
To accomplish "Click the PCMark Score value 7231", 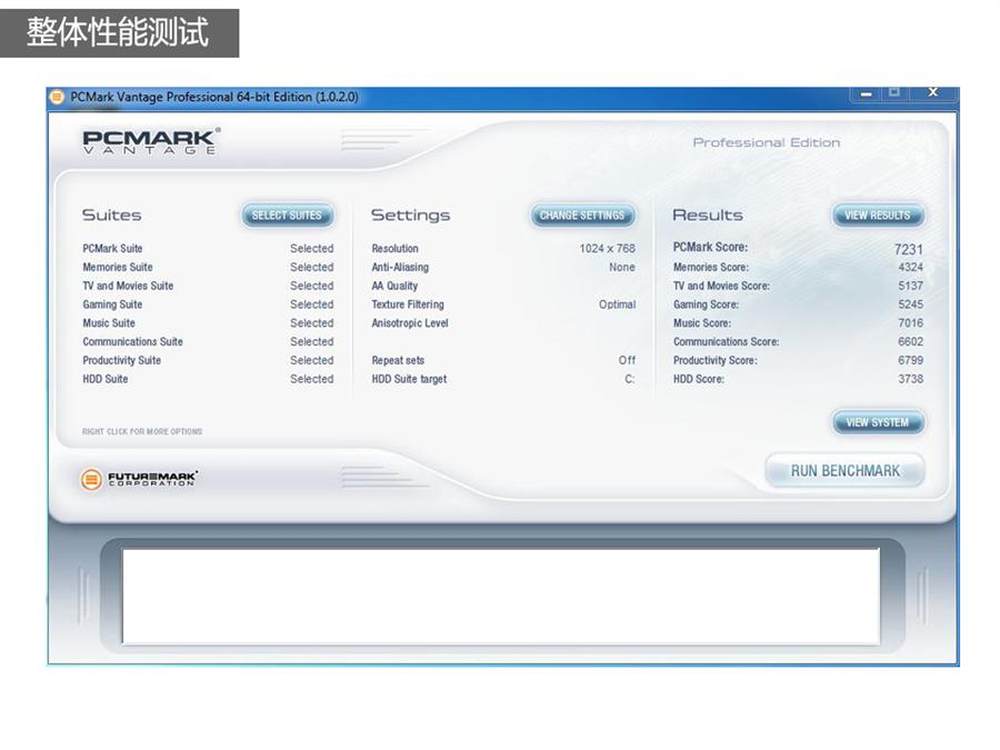I will click(908, 249).
